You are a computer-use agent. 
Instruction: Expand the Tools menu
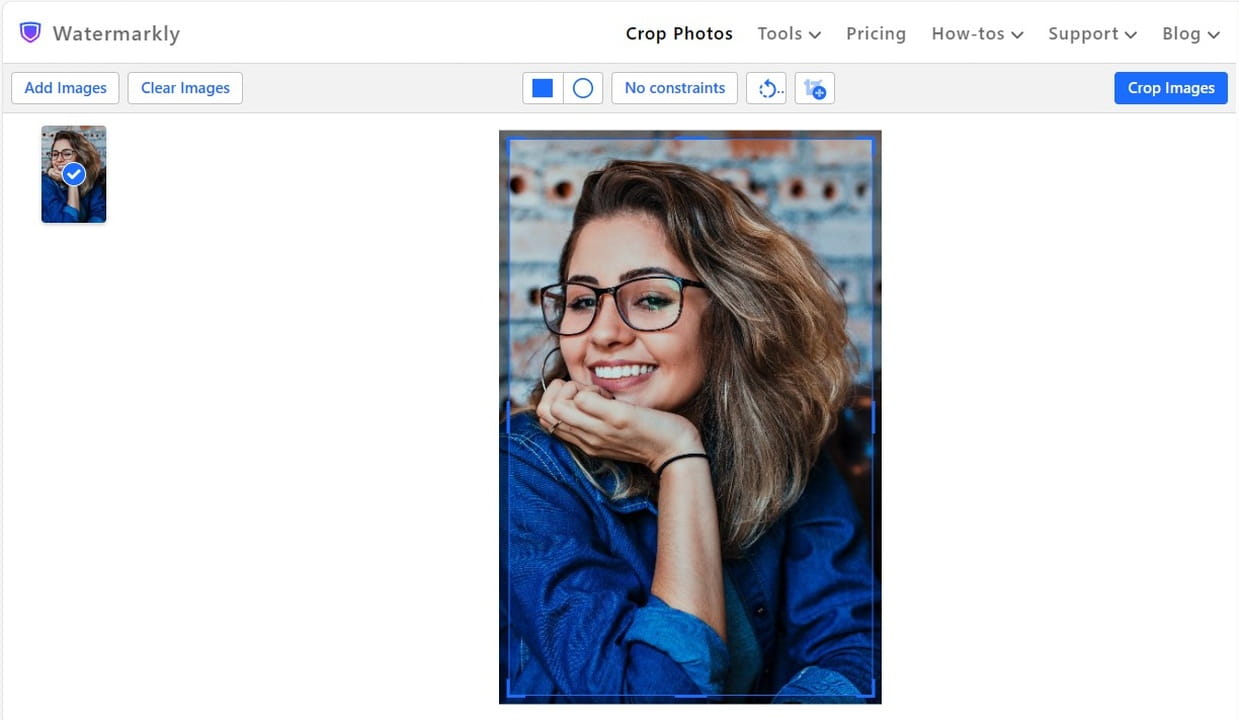coord(789,33)
